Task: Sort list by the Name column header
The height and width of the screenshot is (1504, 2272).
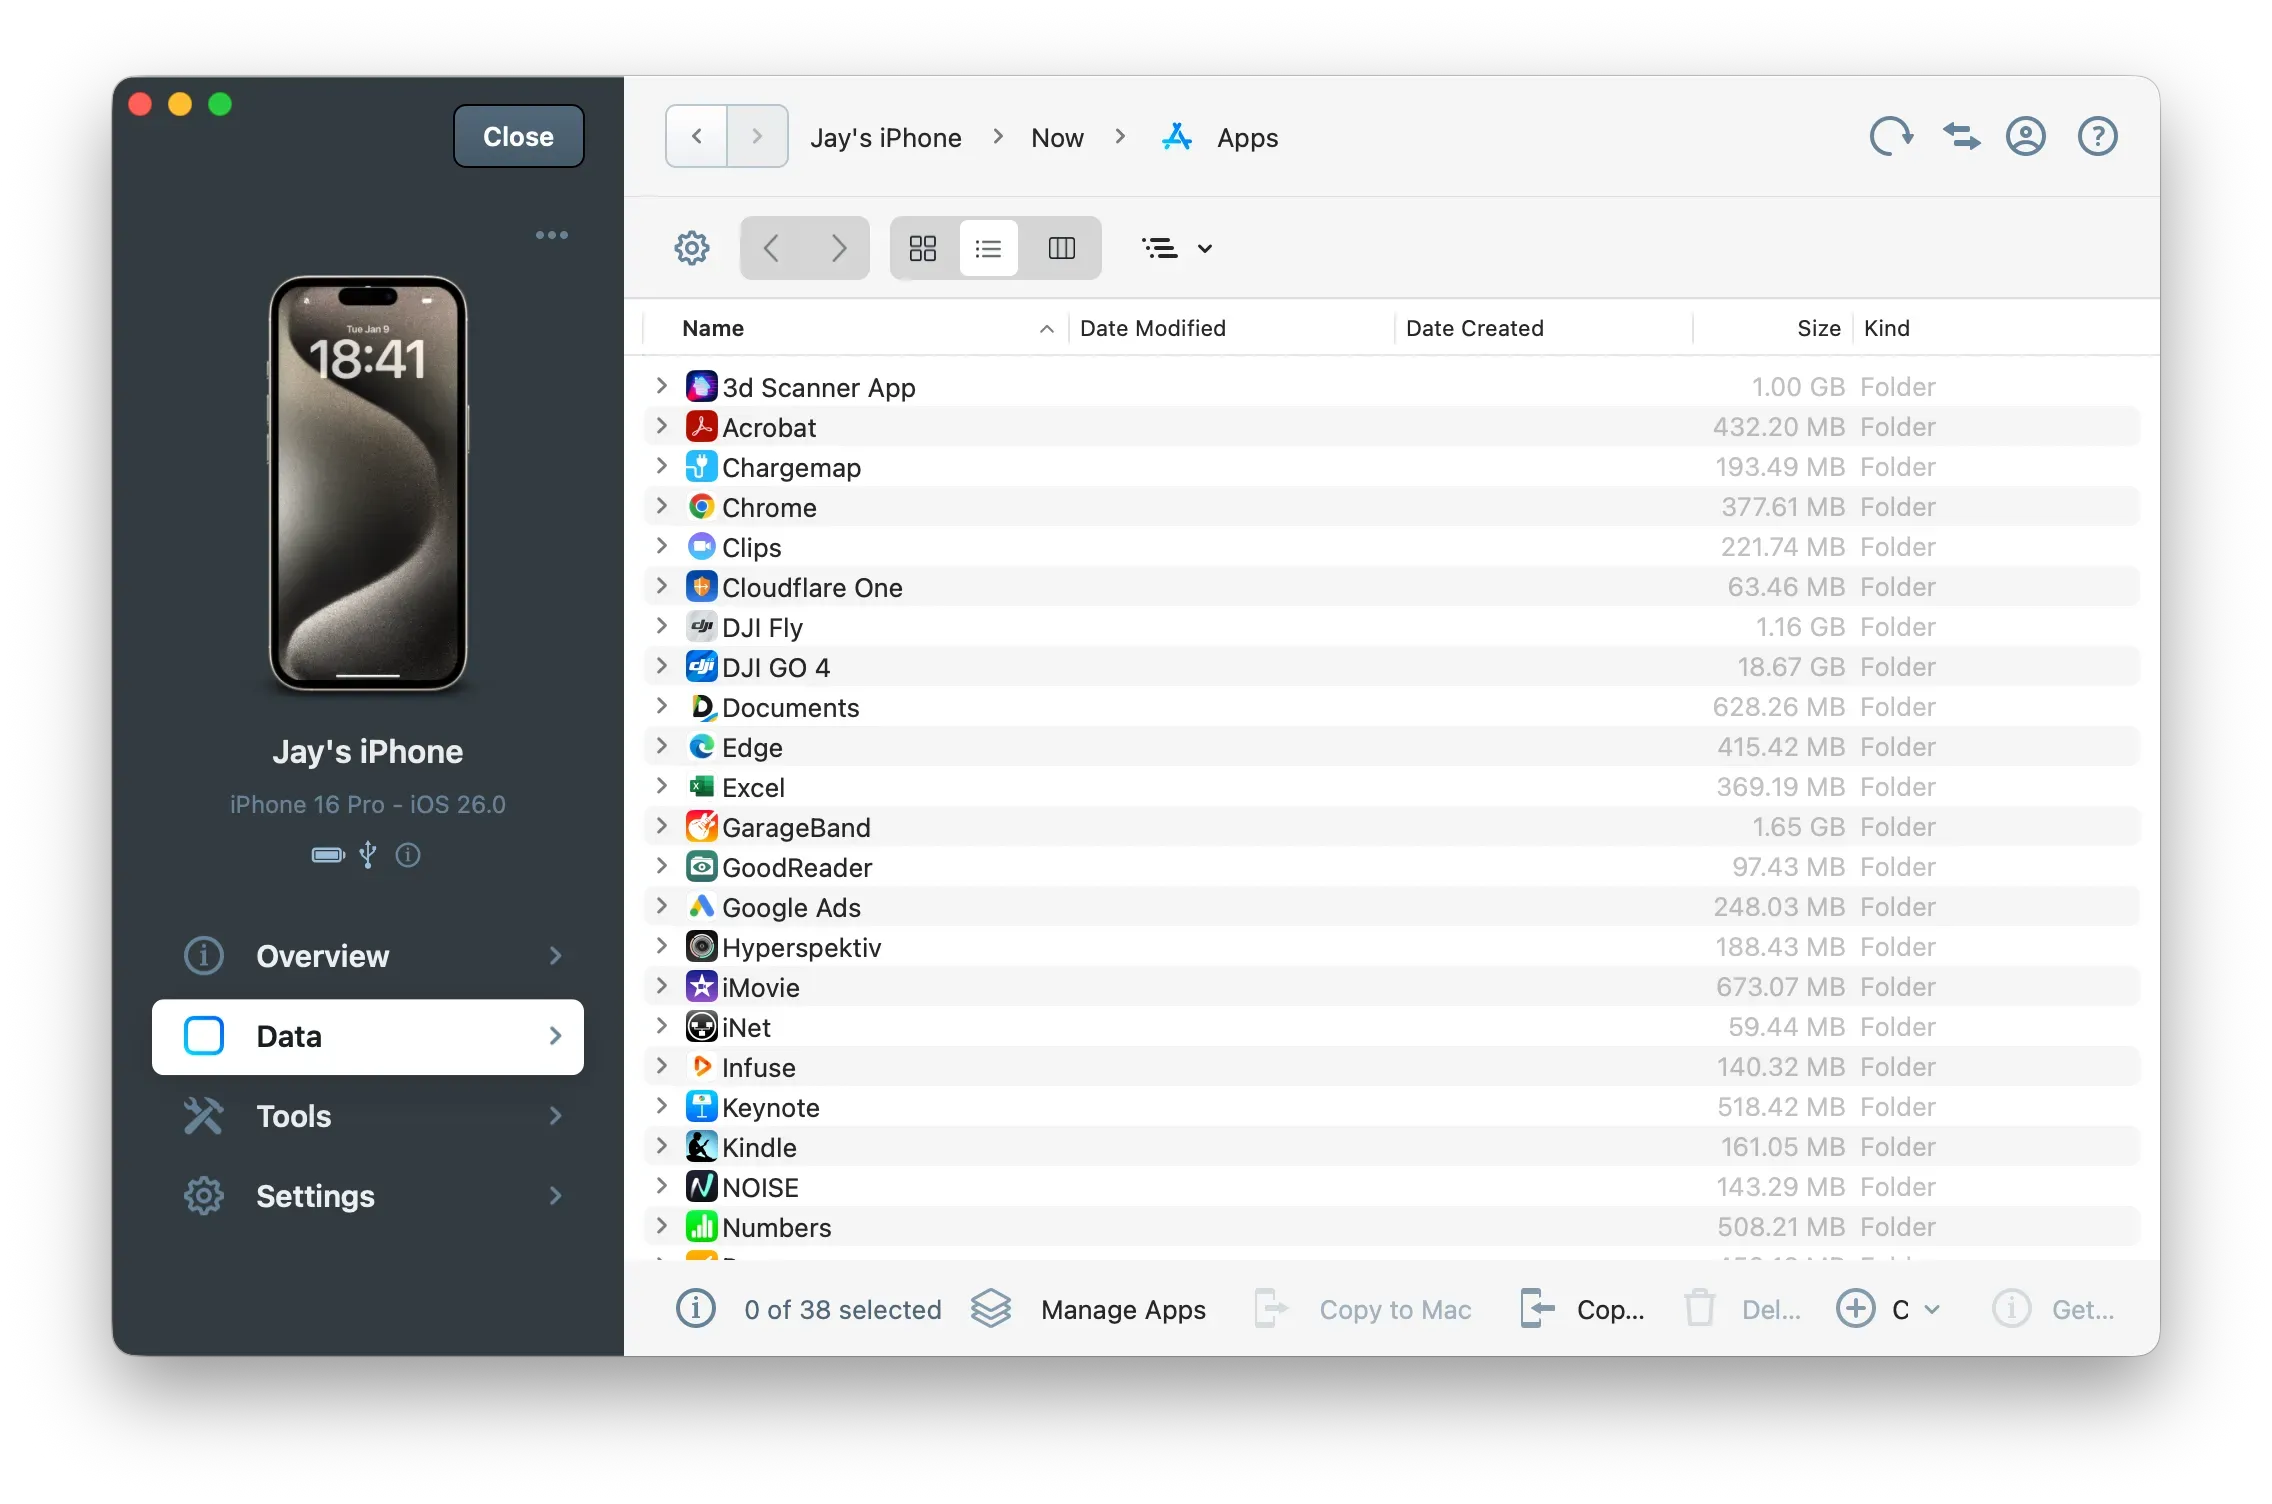Action: 713,328
